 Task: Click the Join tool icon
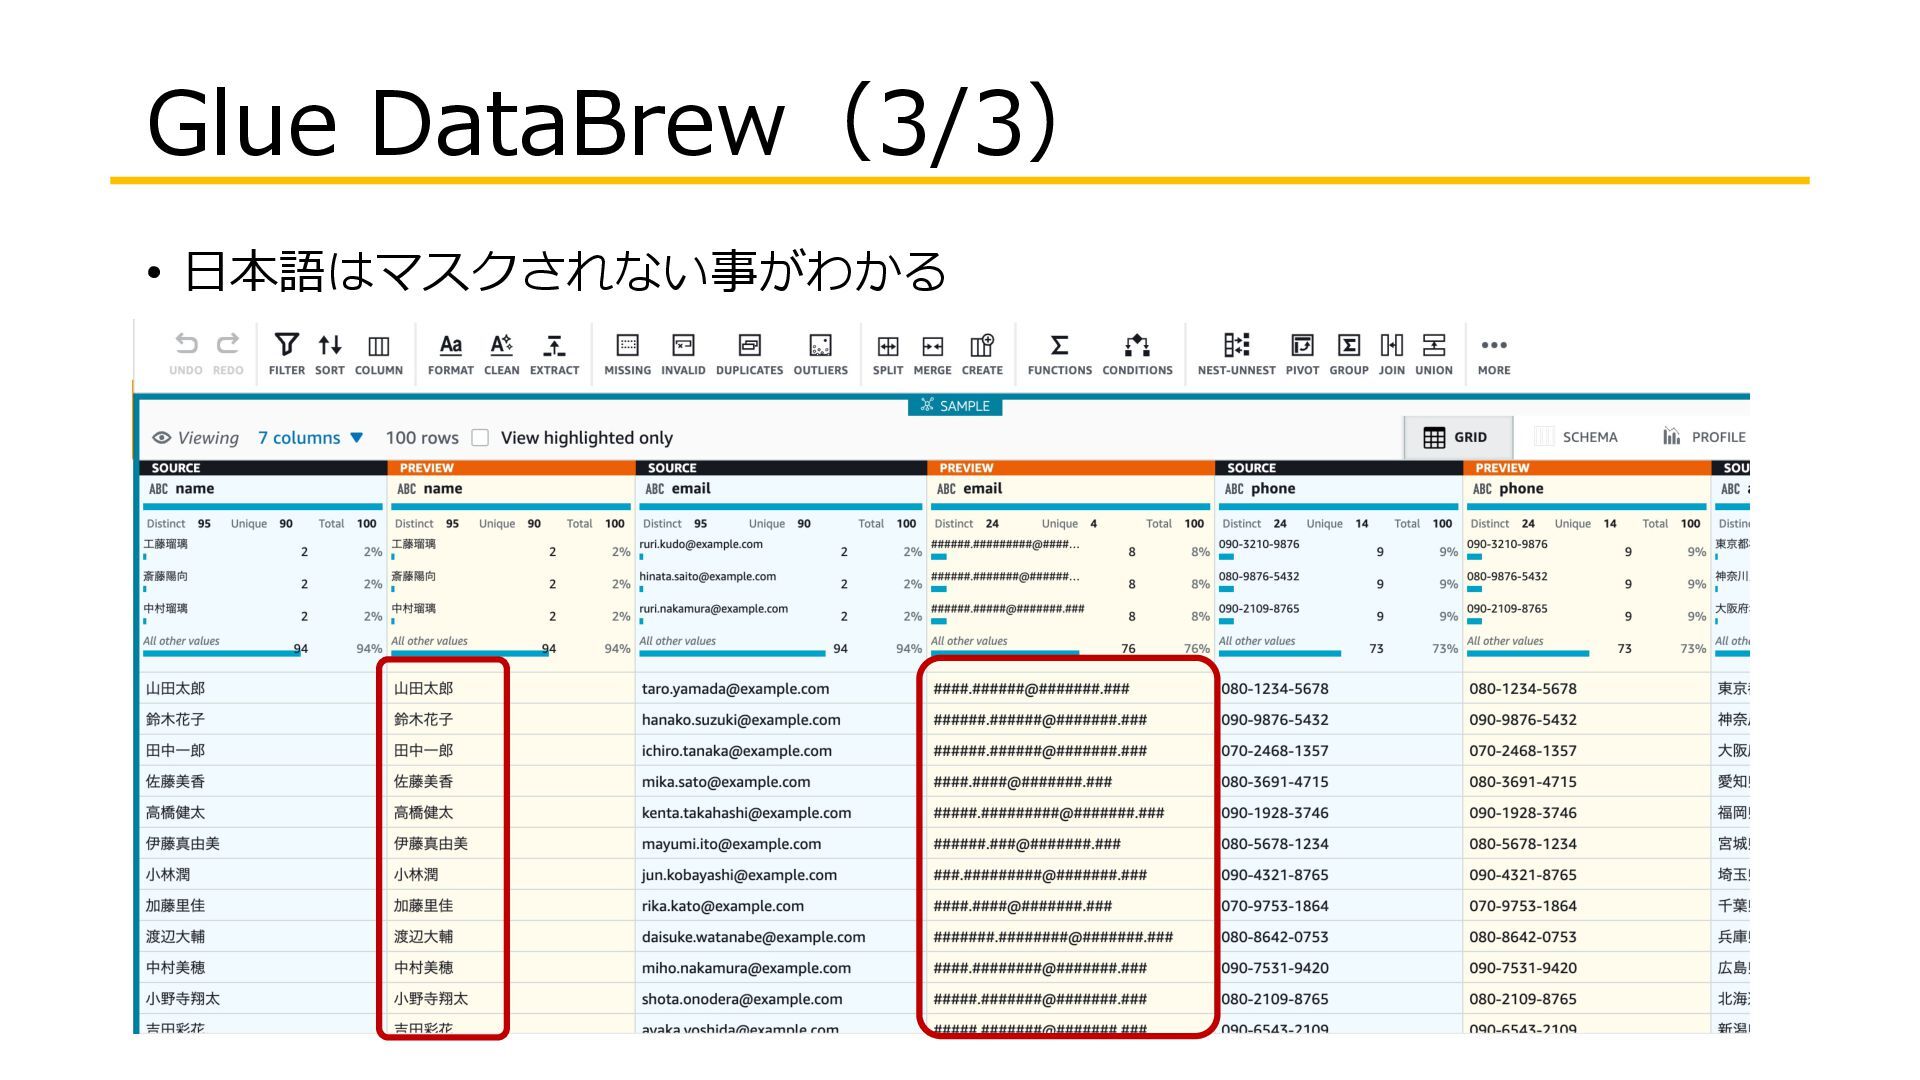[1391, 346]
